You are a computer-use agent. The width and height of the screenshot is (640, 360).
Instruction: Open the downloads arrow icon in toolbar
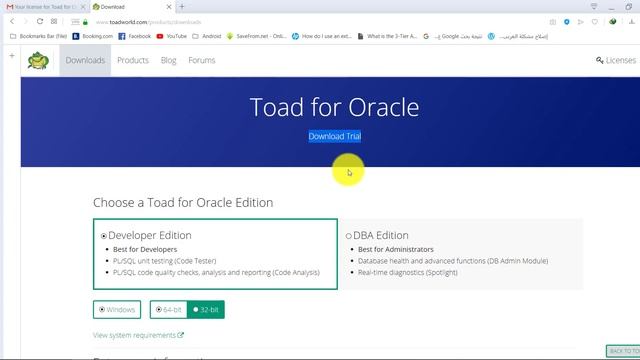tap(632, 22)
